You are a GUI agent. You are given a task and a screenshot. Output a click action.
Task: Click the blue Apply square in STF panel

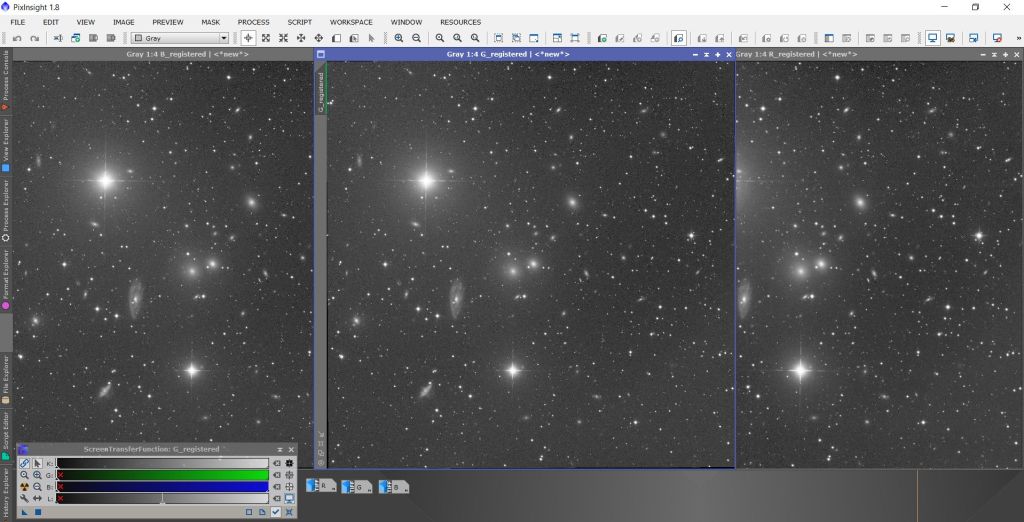point(38,512)
